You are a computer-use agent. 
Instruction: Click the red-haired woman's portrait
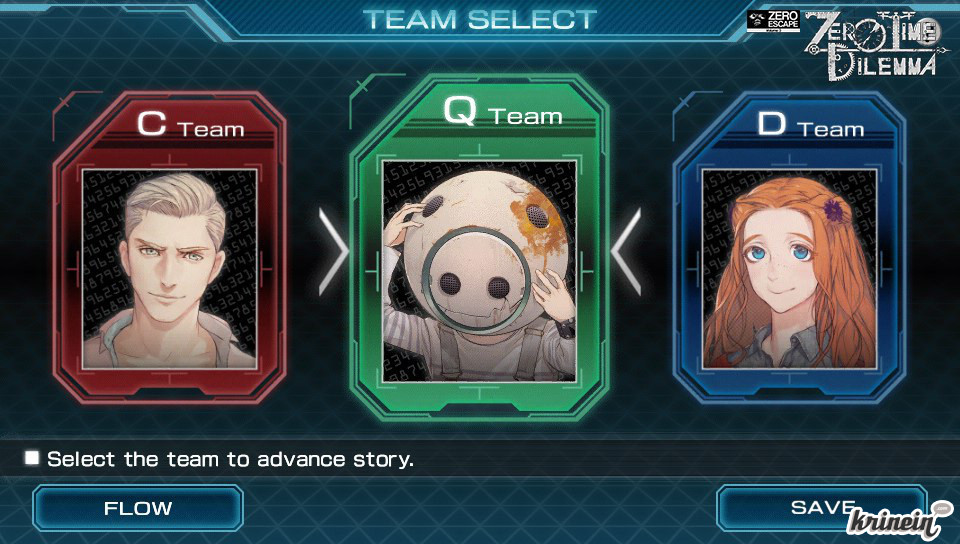click(x=789, y=269)
